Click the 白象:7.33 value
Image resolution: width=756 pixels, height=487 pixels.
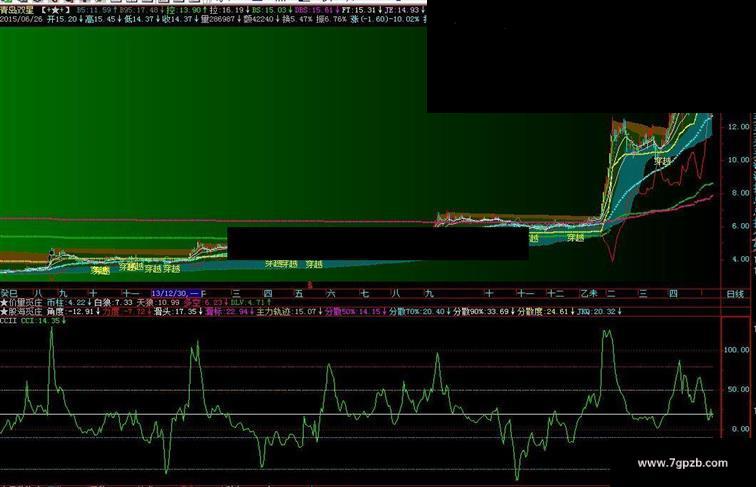113,302
